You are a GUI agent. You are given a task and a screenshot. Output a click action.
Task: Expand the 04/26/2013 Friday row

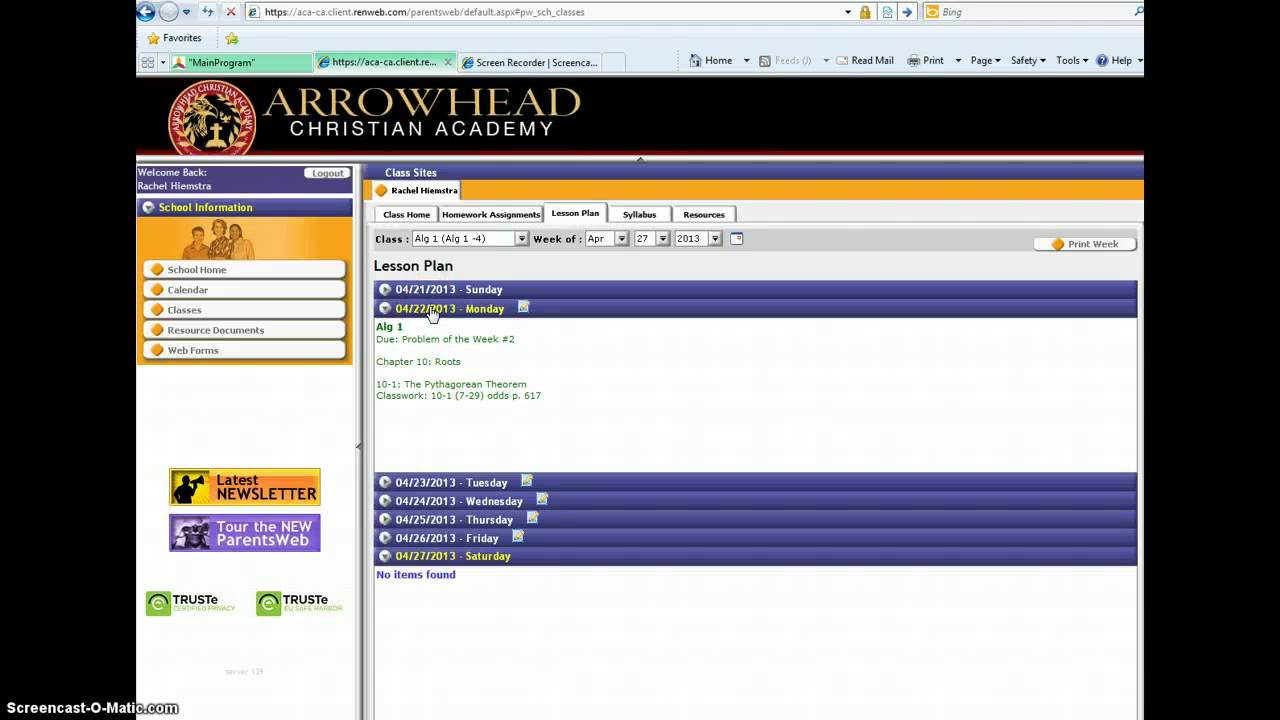385,537
